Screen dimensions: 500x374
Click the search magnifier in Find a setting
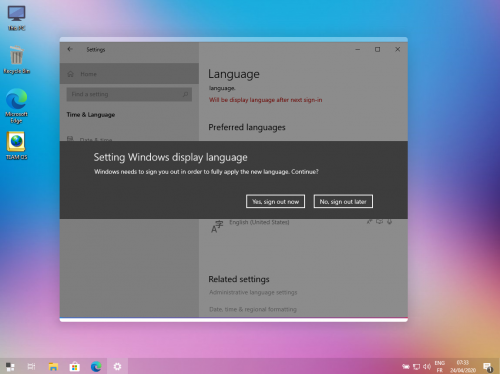pyautogui.click(x=185, y=94)
